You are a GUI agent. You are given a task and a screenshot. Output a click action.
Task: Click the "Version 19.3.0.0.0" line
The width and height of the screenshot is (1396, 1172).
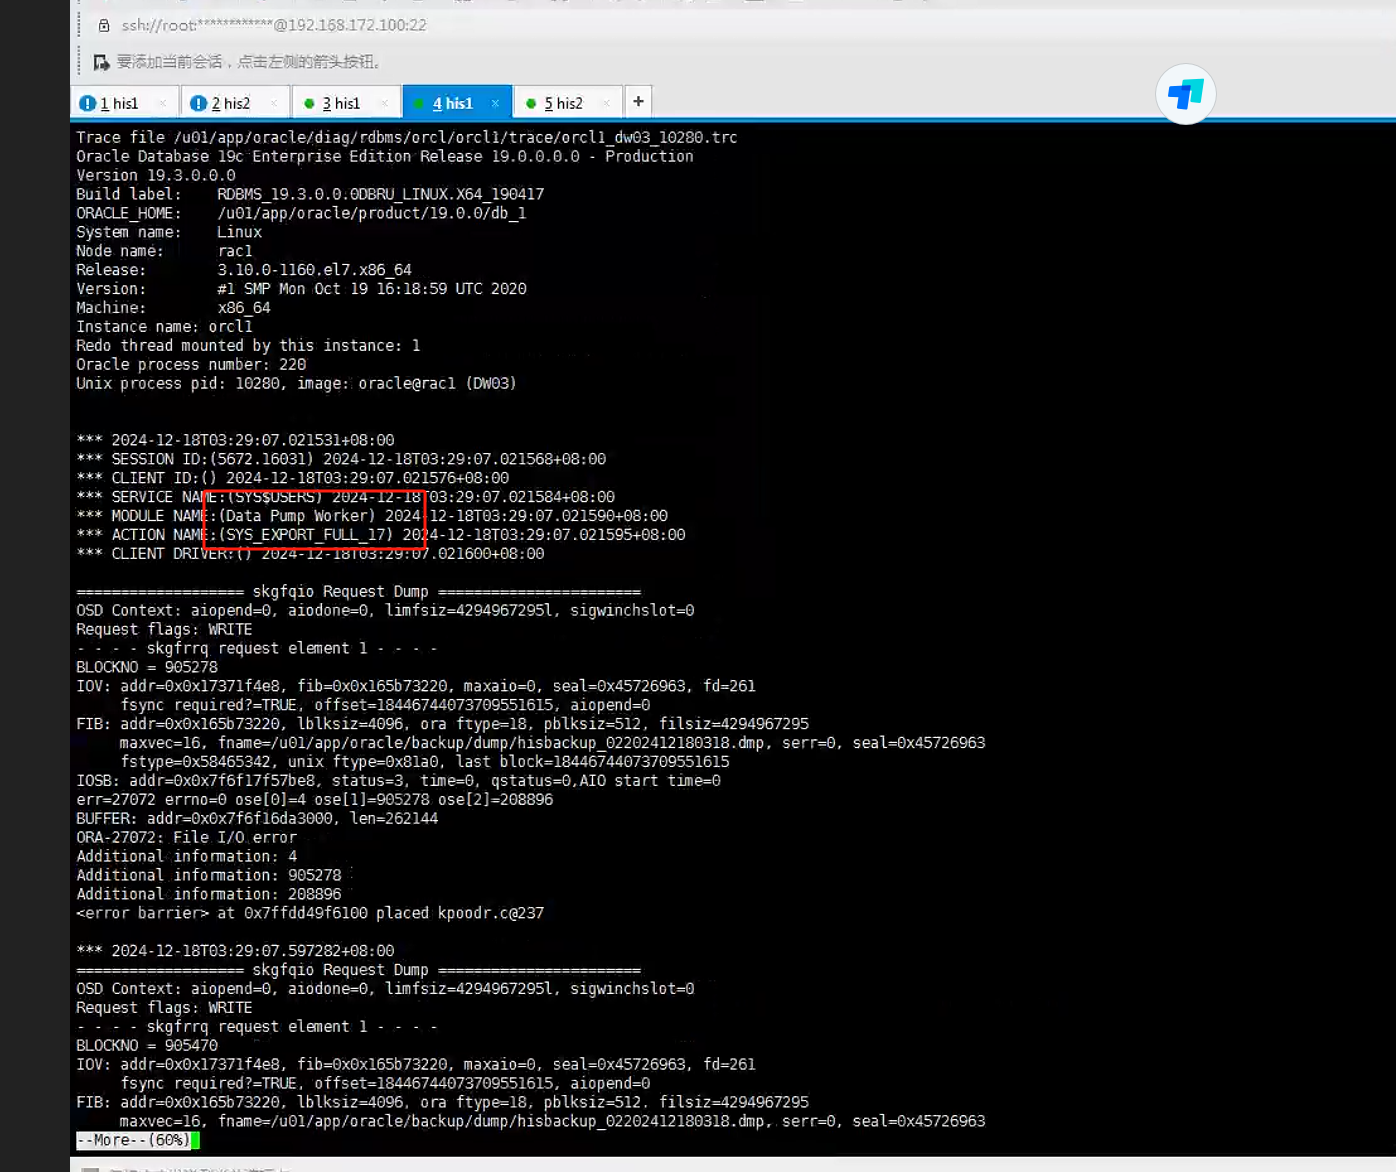pos(156,175)
